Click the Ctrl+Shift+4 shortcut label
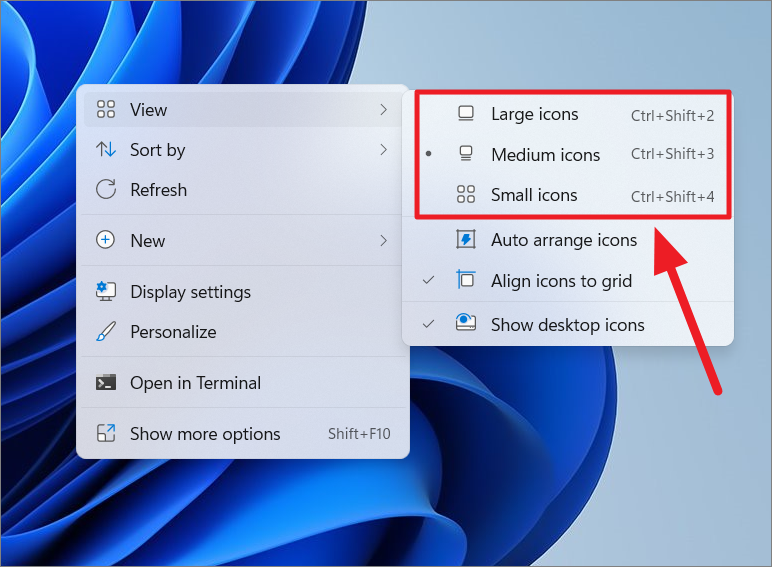772x567 pixels. point(672,196)
